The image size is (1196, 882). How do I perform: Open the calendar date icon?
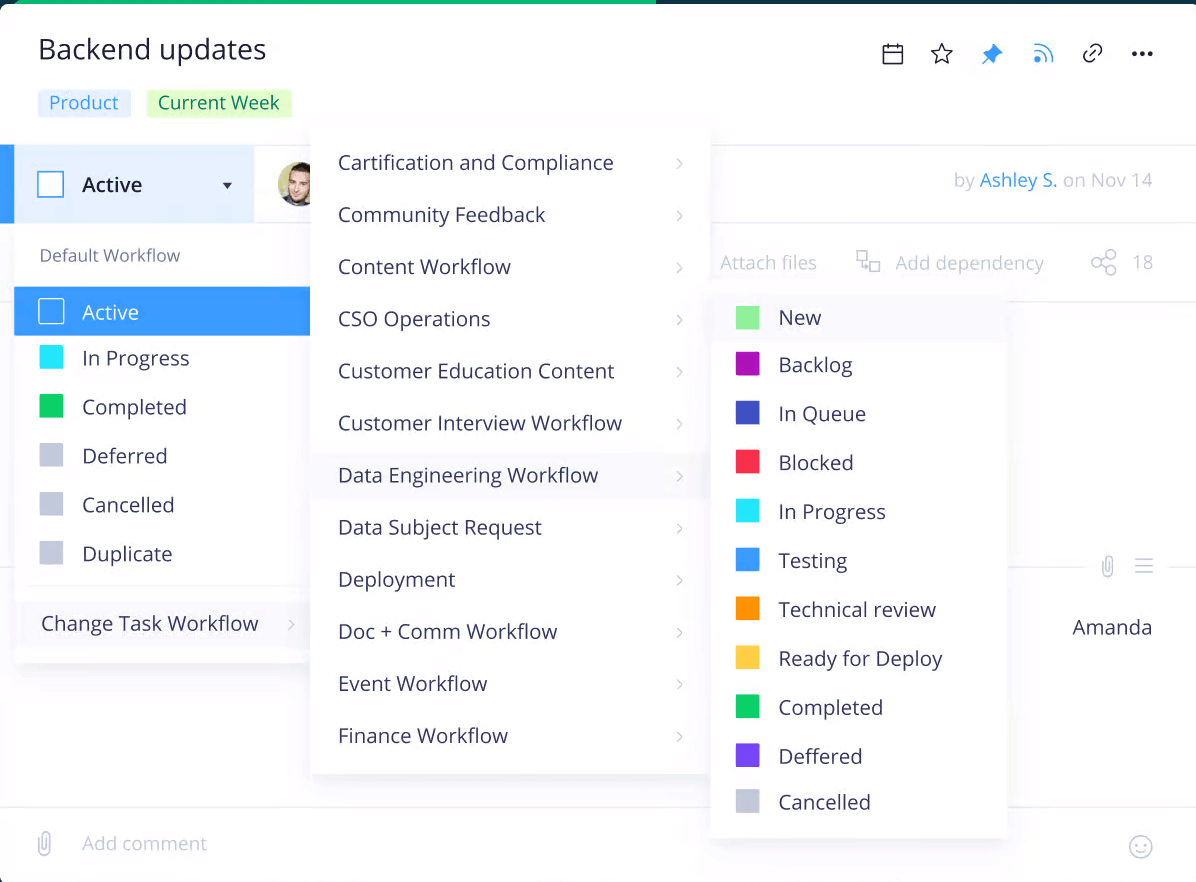[892, 54]
